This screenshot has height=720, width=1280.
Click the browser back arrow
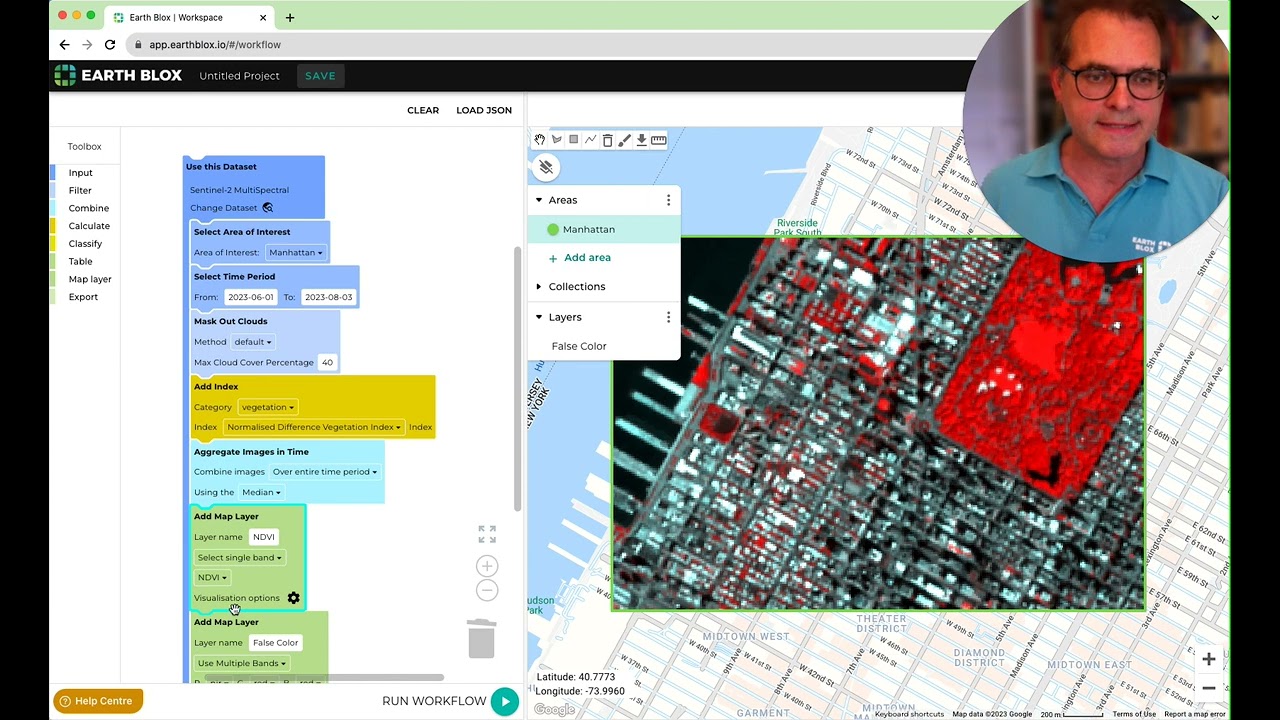click(x=64, y=45)
